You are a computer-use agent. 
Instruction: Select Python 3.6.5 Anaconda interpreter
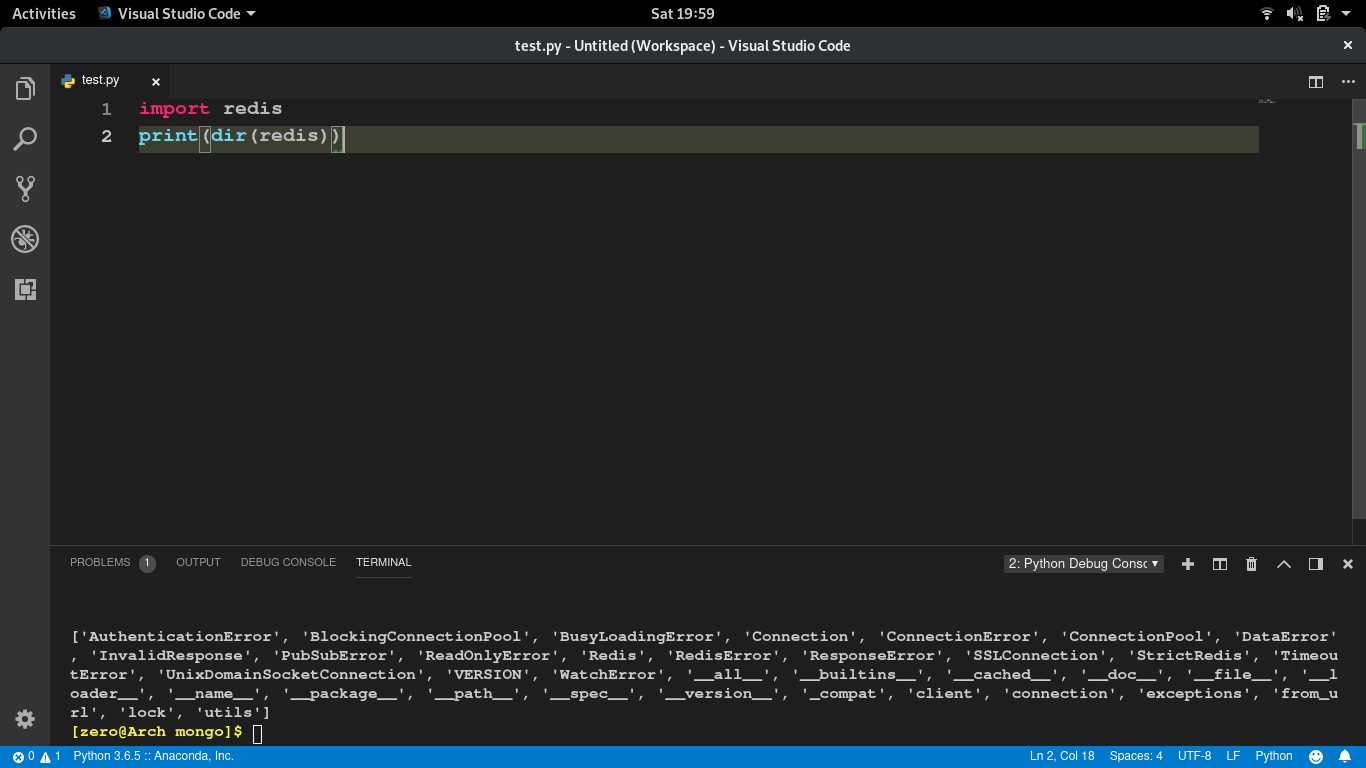pyautogui.click(x=153, y=757)
